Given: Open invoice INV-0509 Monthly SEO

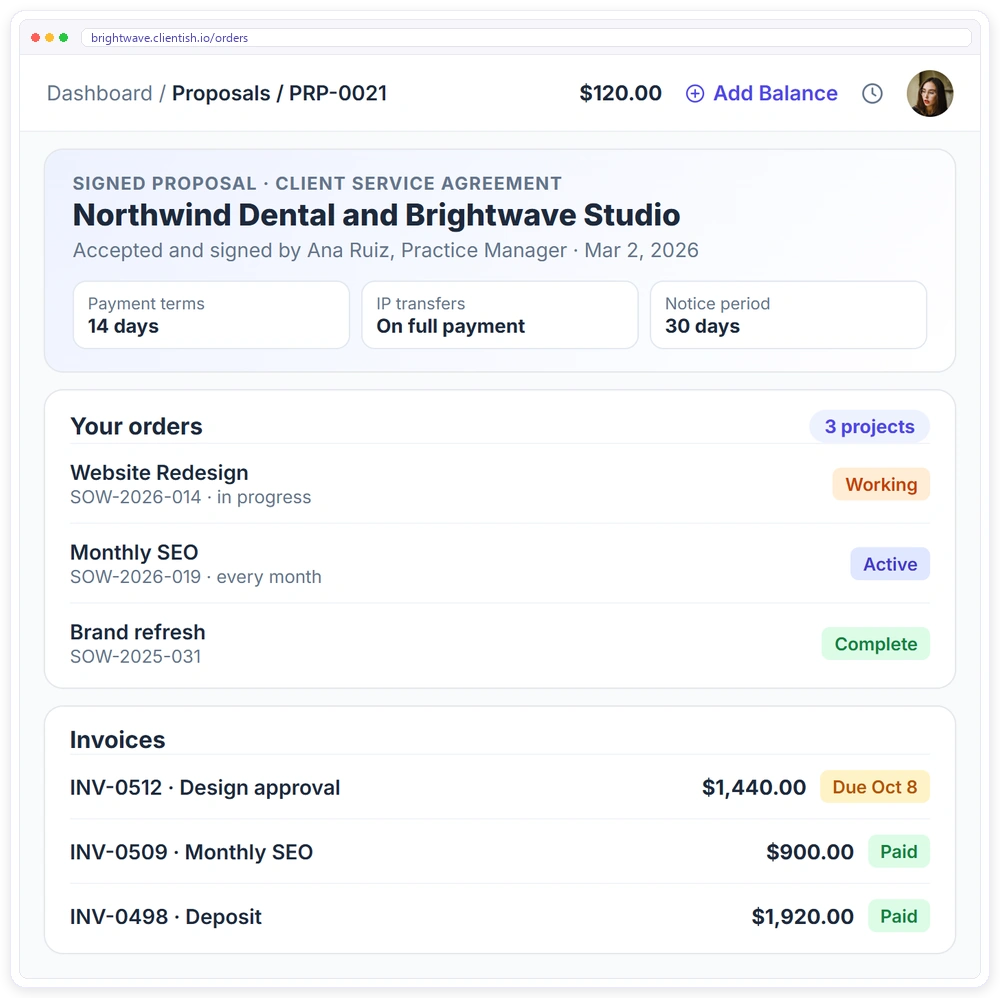Looking at the screenshot, I should pos(499,852).
